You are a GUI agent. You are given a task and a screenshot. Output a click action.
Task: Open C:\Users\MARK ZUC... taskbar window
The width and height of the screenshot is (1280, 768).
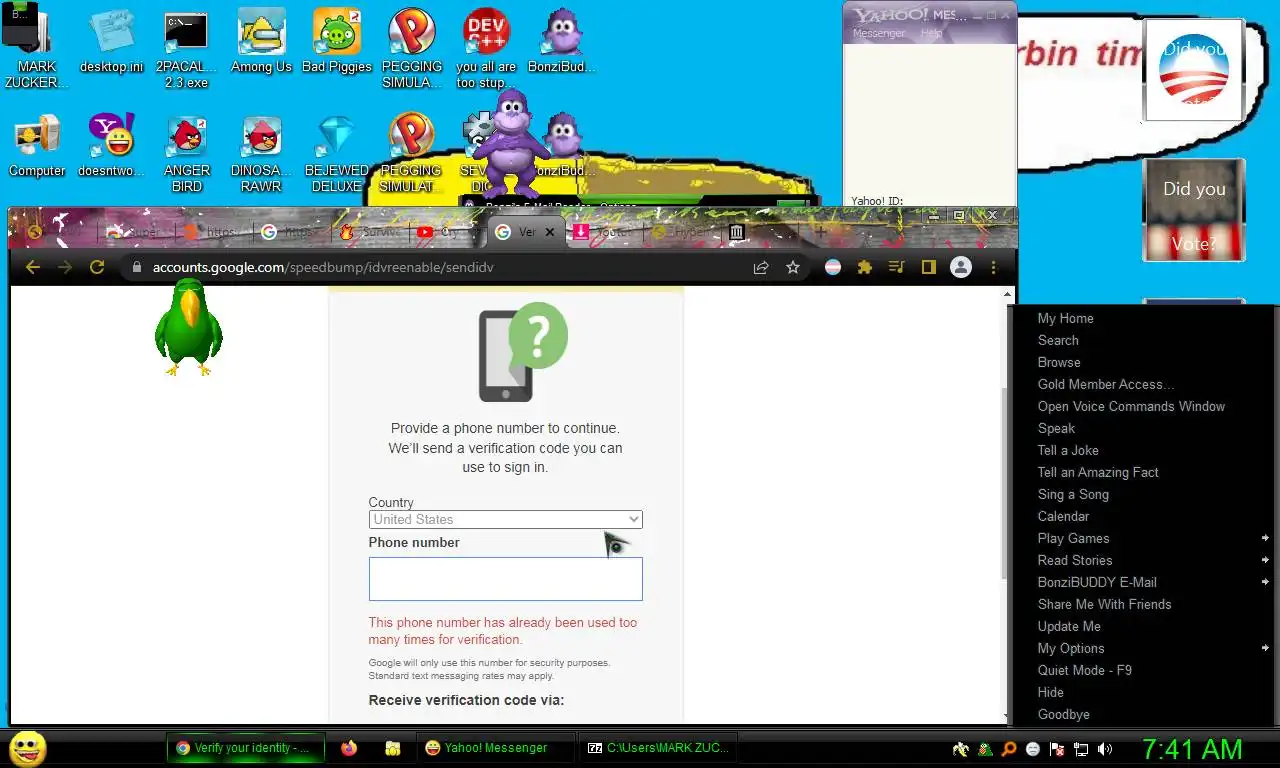tap(658, 747)
